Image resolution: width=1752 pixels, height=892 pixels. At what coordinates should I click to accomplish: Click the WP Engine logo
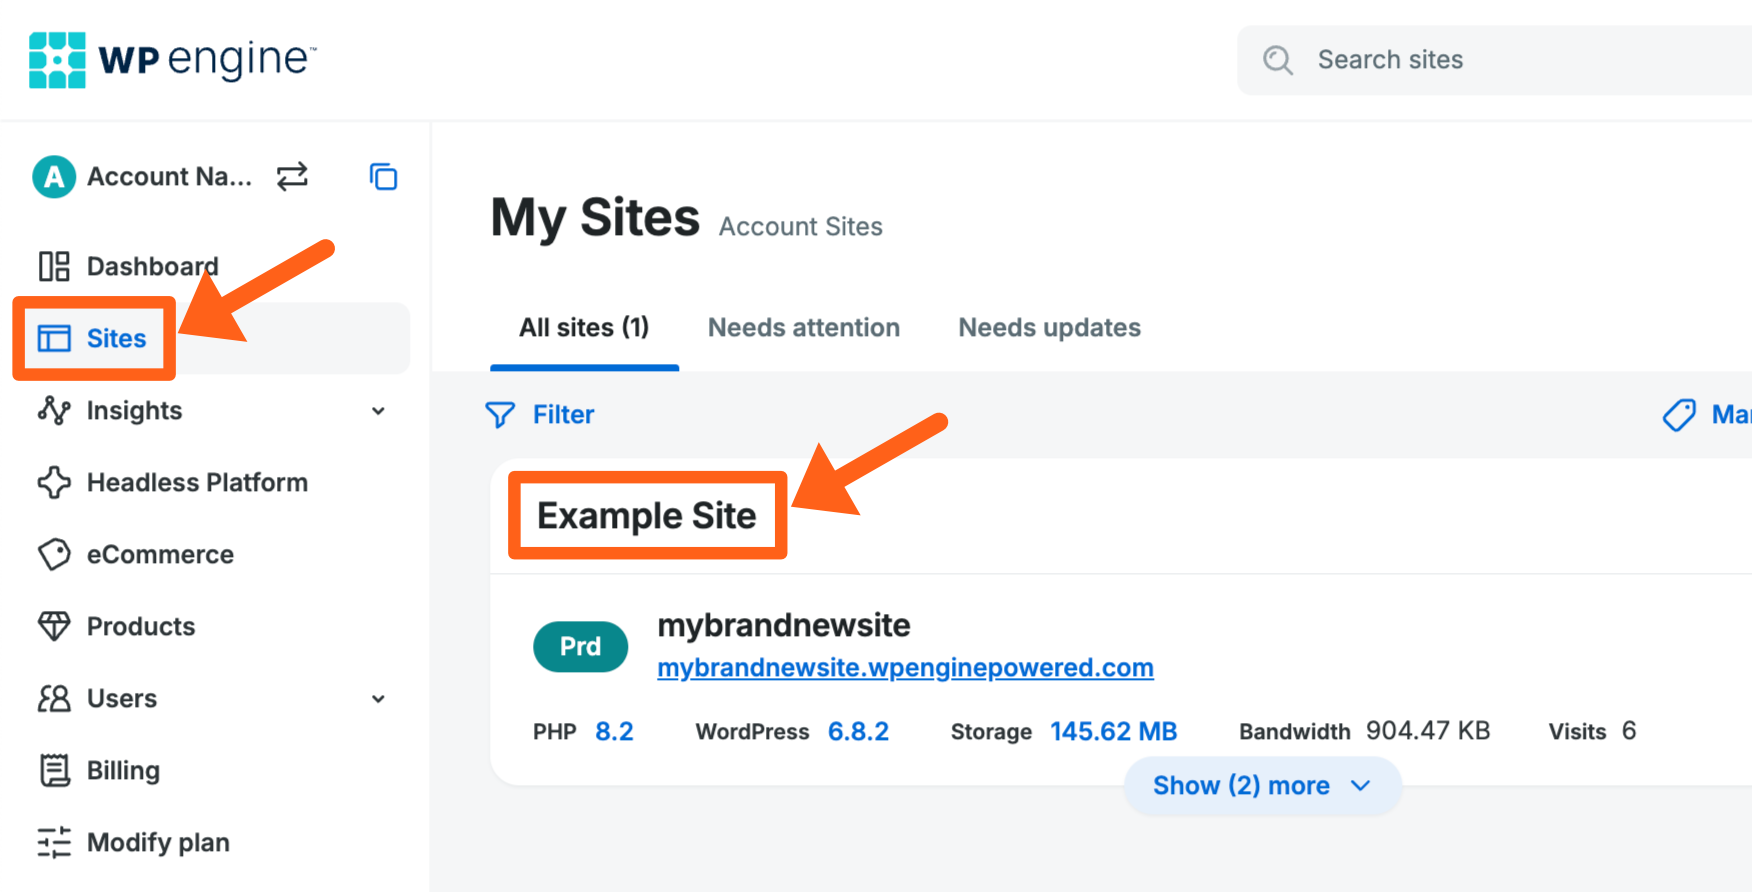[172, 60]
